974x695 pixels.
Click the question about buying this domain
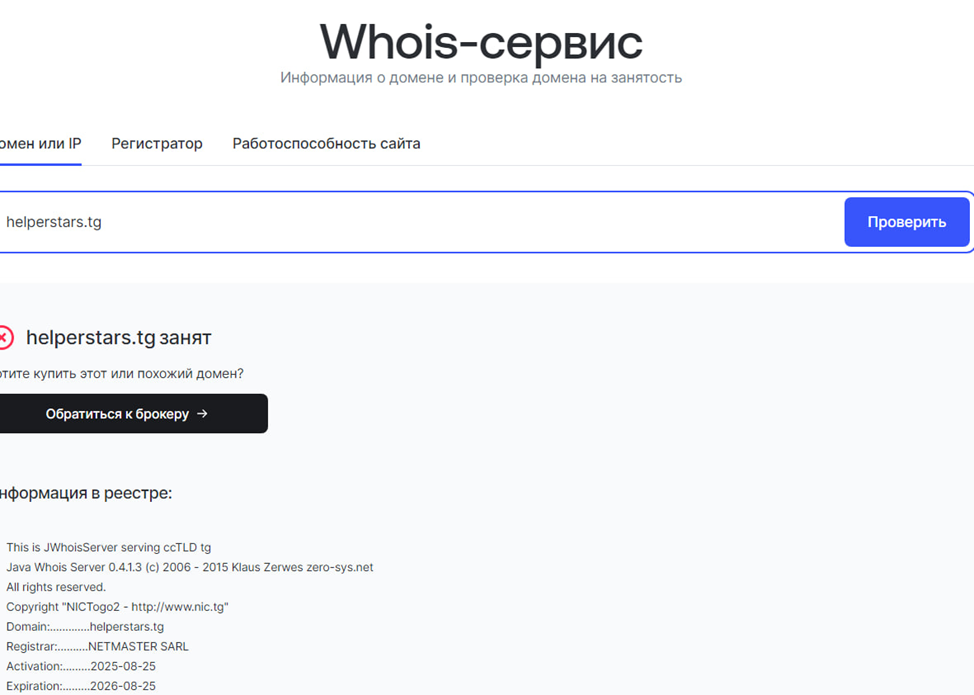122,374
